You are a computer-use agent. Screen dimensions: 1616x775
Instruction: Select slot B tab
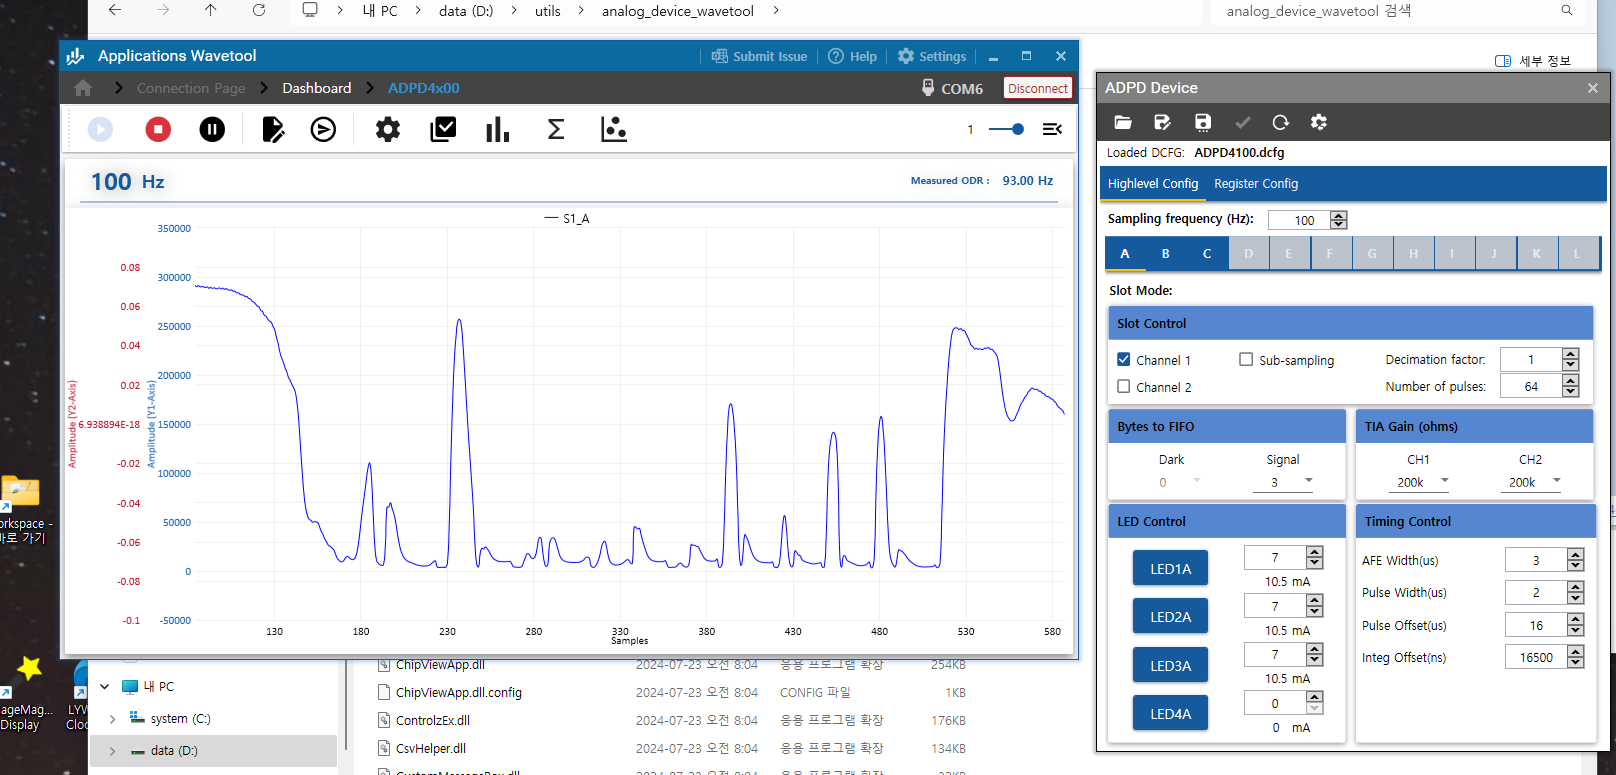[x=1166, y=254]
